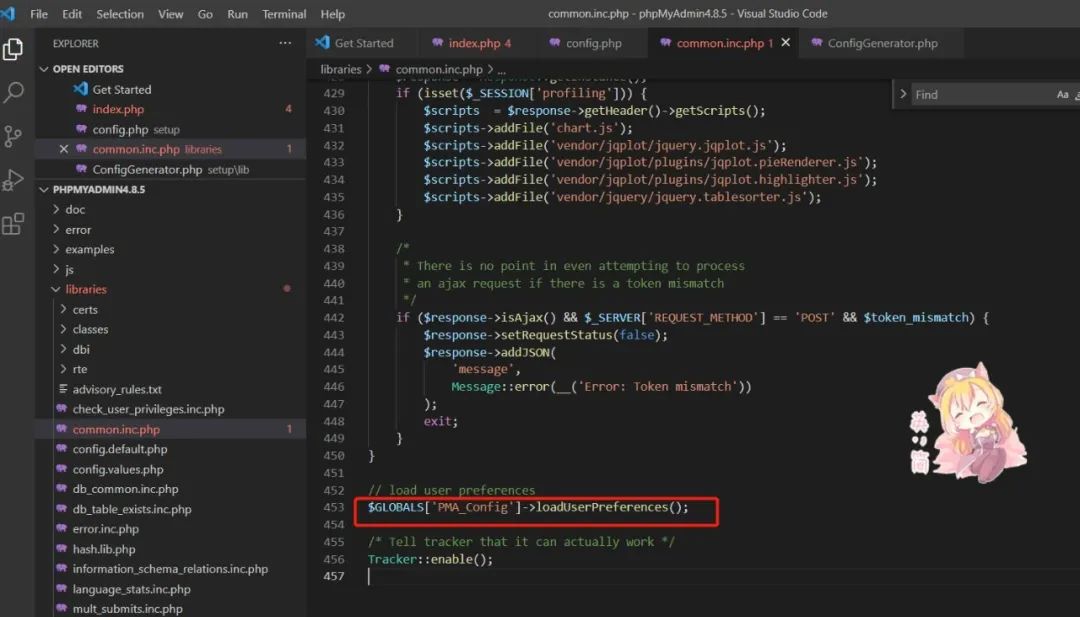Open the Terminal menu
The width and height of the screenshot is (1080, 617).
pyautogui.click(x=284, y=14)
